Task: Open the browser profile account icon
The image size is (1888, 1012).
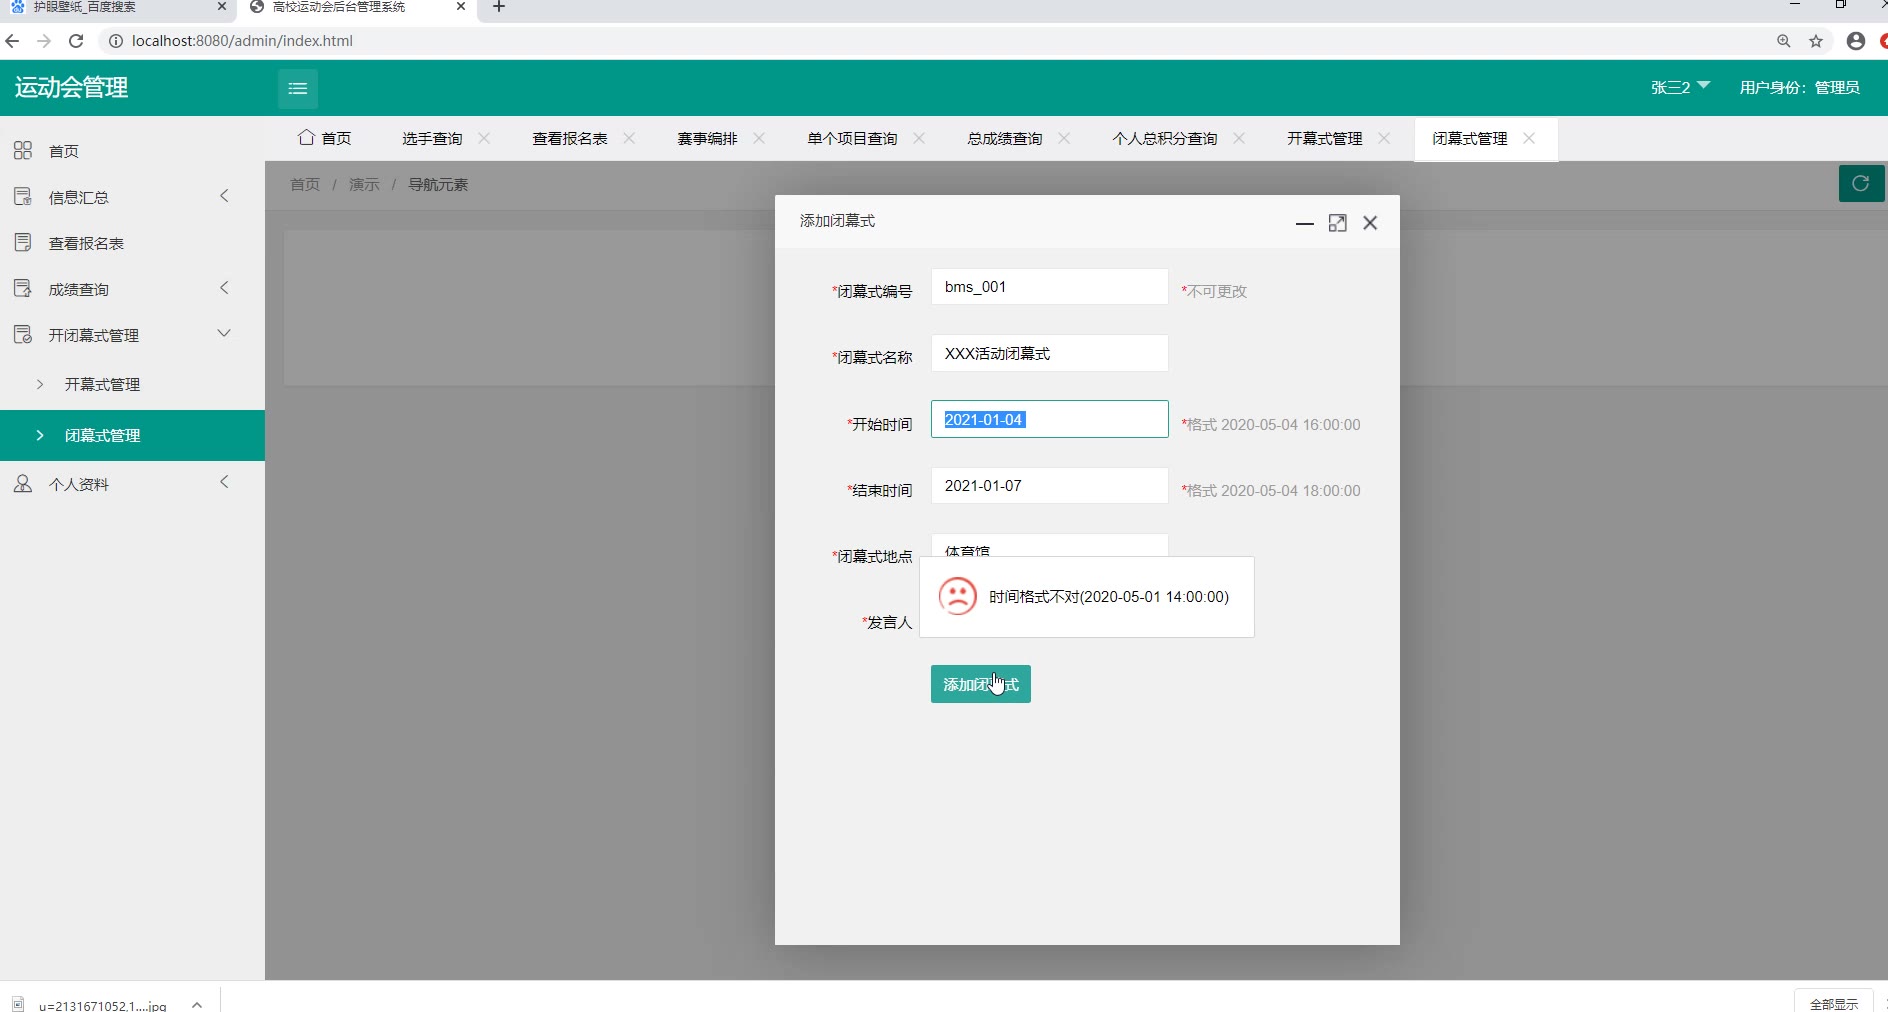Action: tap(1856, 41)
